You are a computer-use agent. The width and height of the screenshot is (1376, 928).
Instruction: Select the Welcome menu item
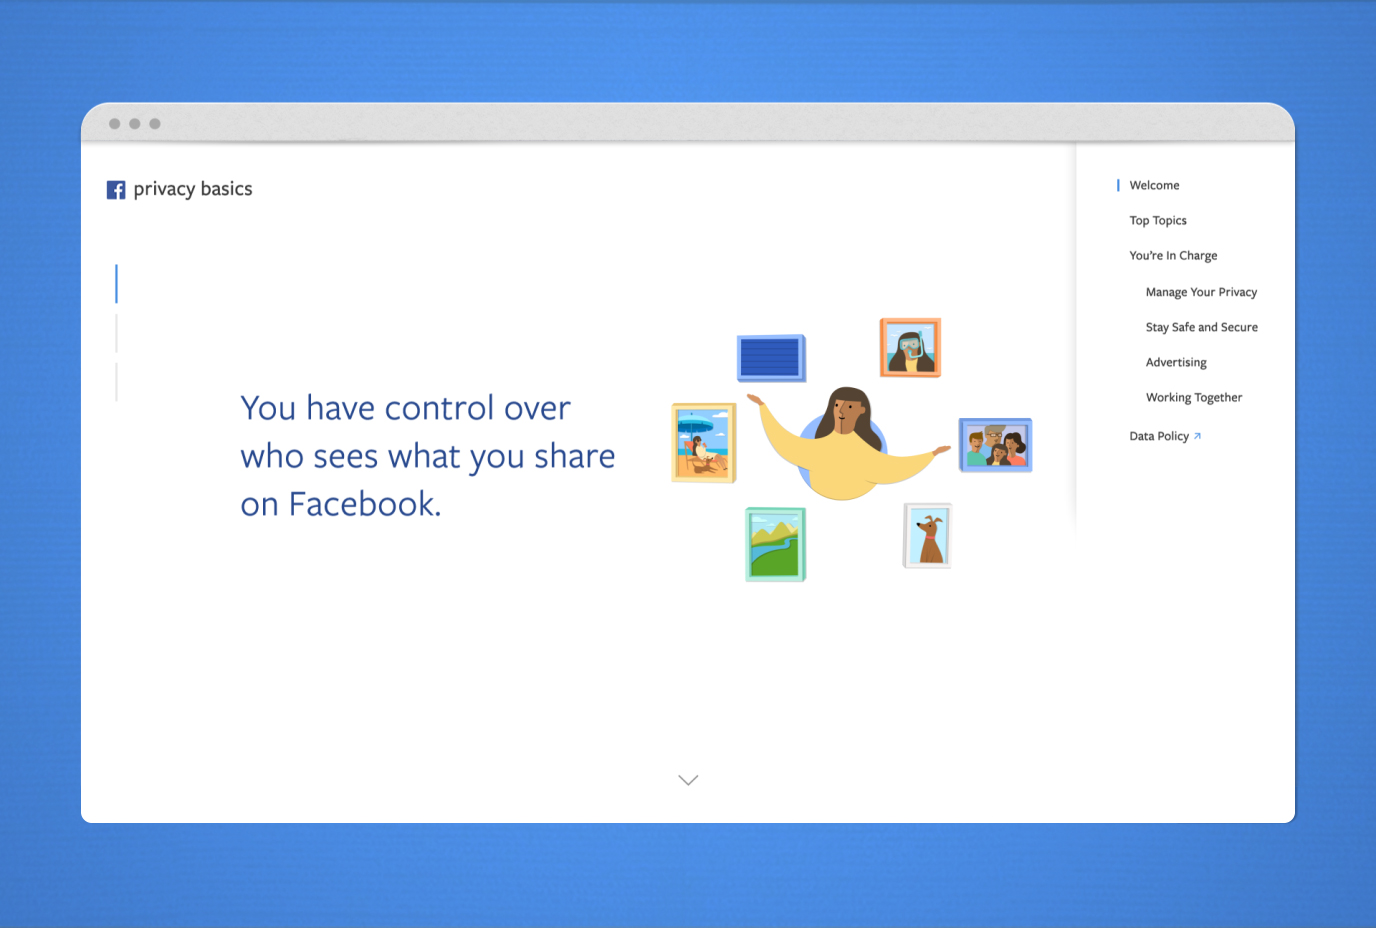coord(1154,185)
